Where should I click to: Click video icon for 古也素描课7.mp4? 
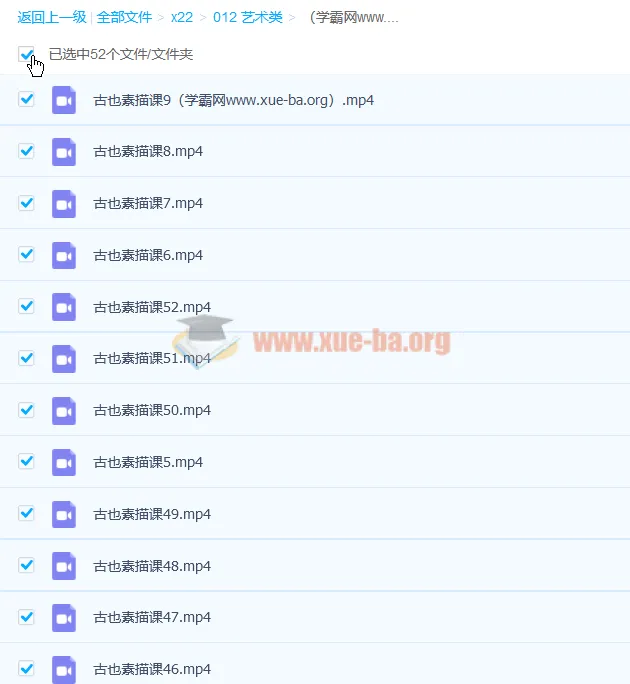point(64,203)
